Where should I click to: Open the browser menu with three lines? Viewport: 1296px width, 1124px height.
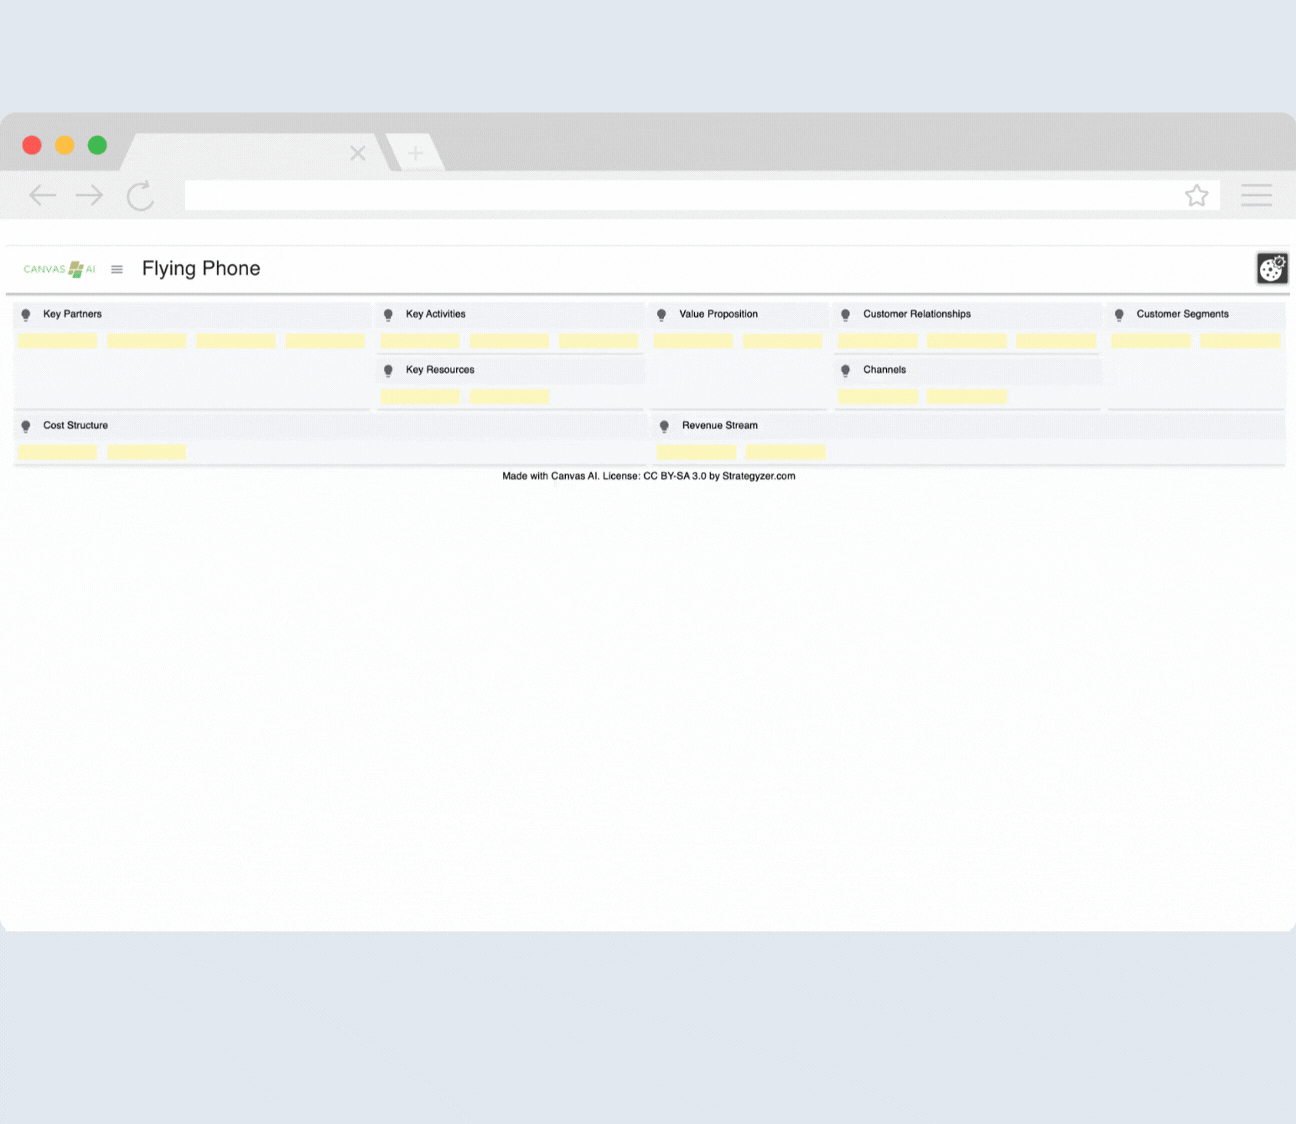(1256, 195)
